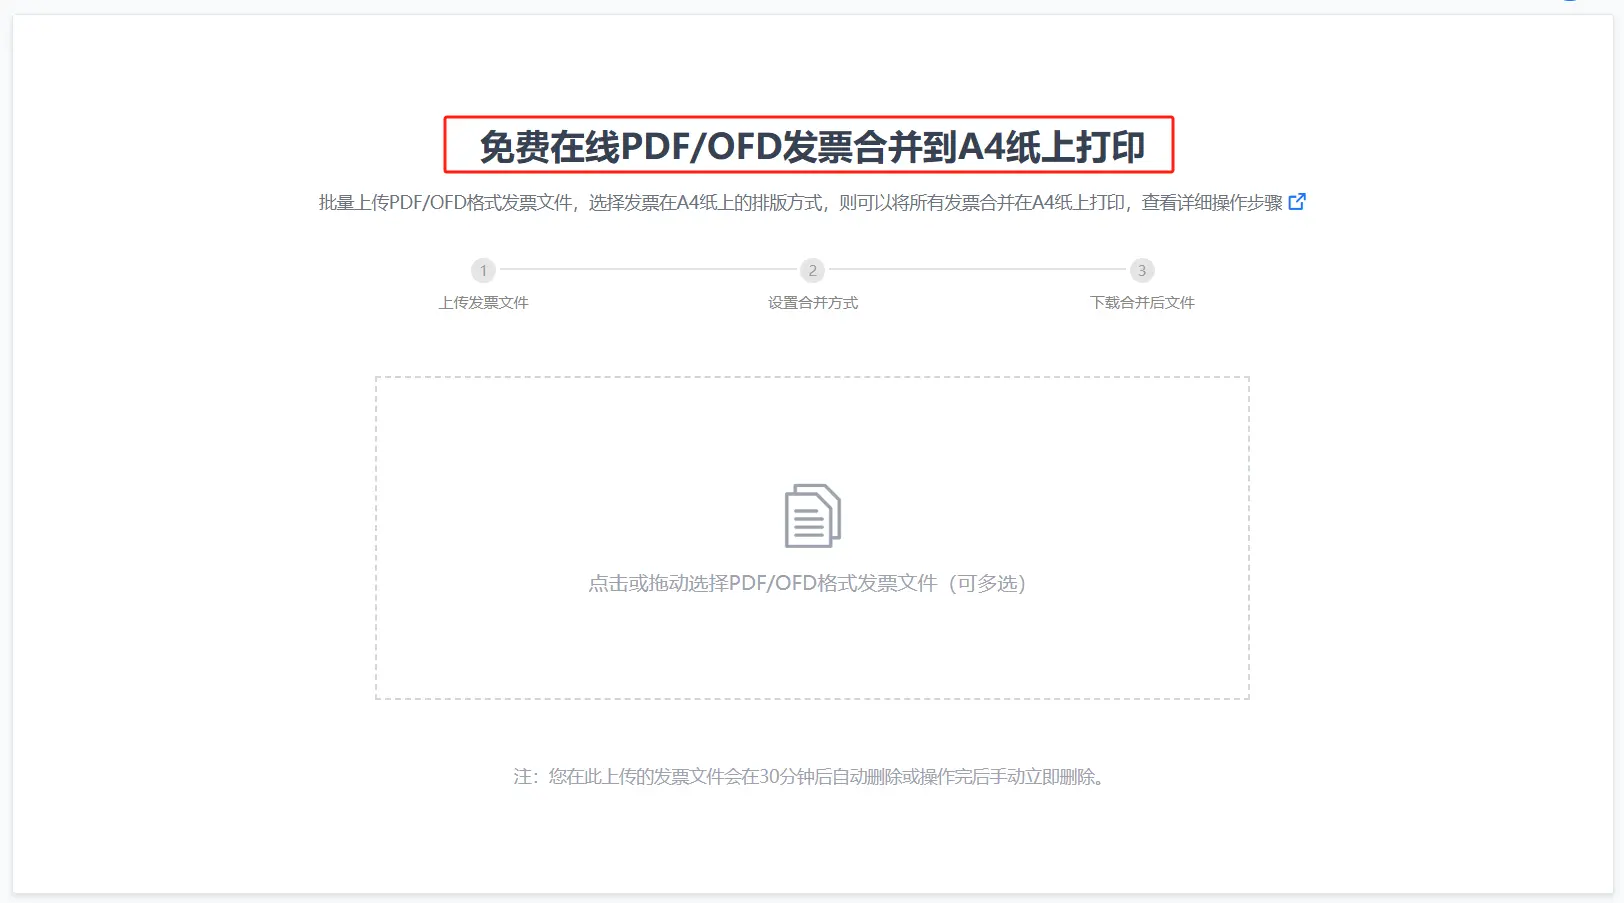This screenshot has width=1624, height=903.
Task: Select the step 3 circle indicator
Action: (1142, 270)
